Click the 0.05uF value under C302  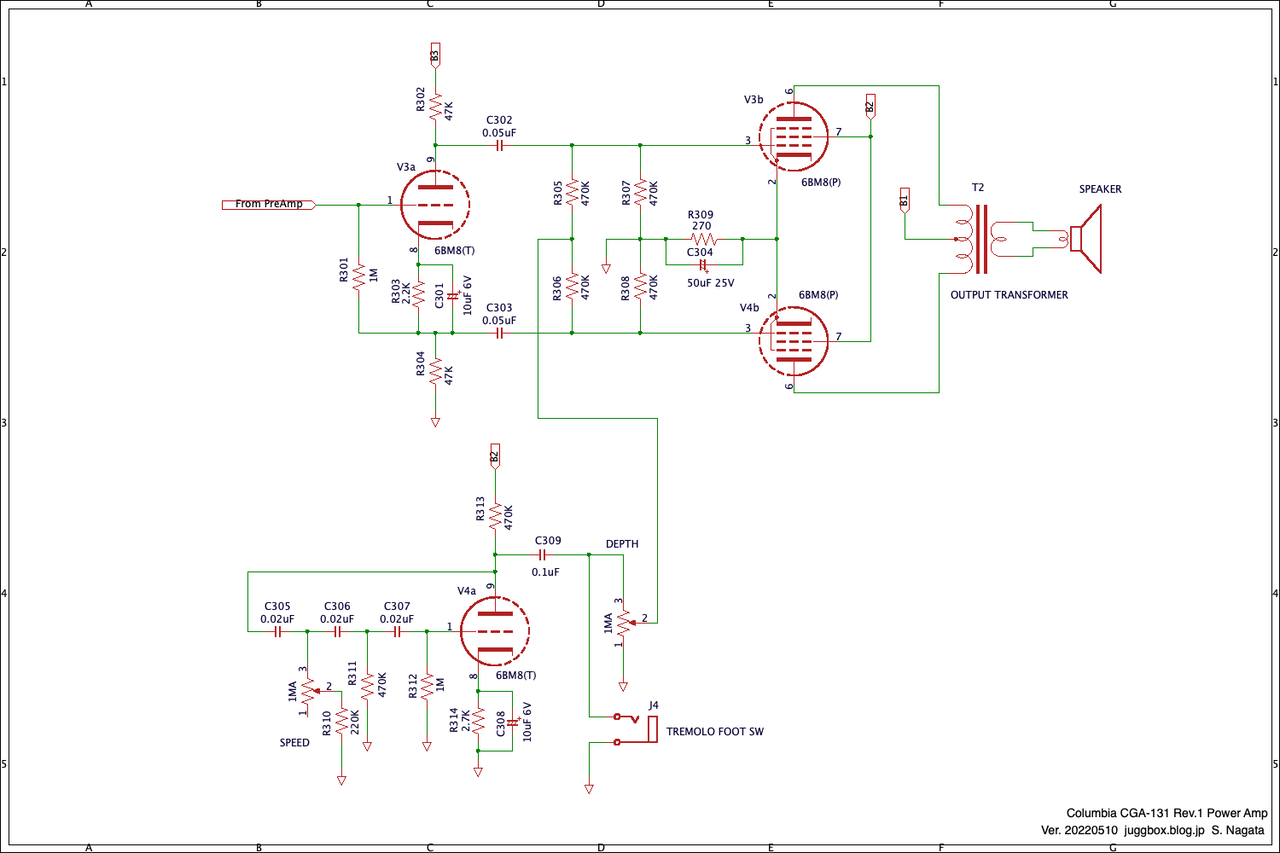(498, 132)
